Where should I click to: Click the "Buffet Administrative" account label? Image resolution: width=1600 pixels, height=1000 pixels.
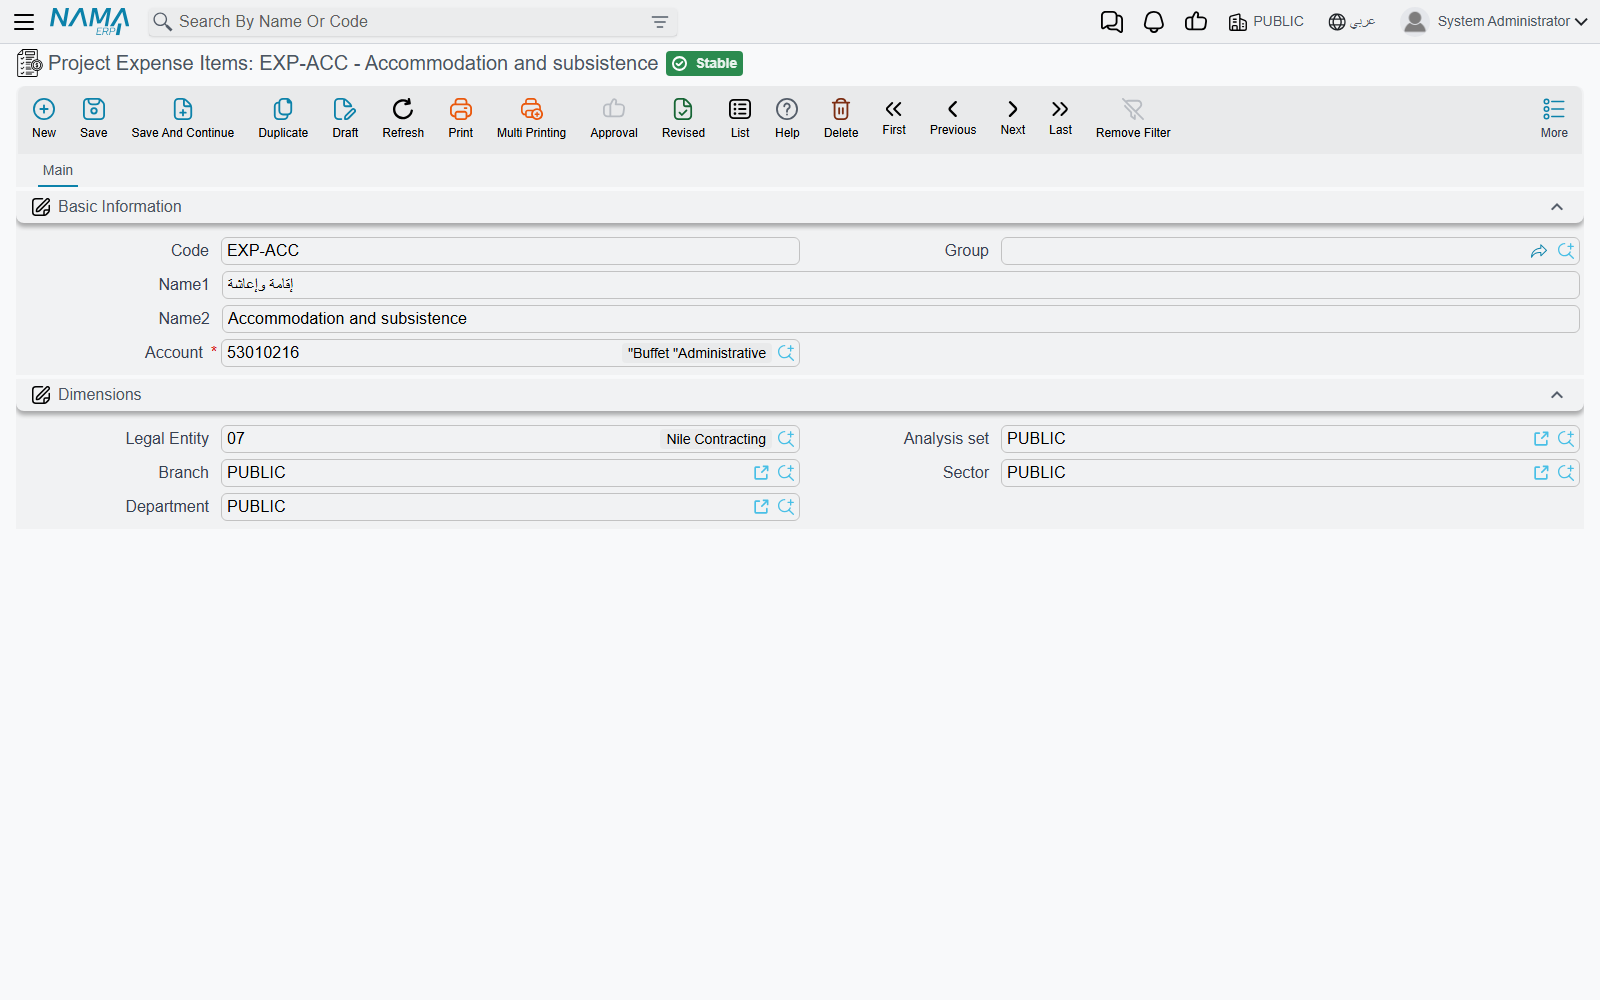697,353
